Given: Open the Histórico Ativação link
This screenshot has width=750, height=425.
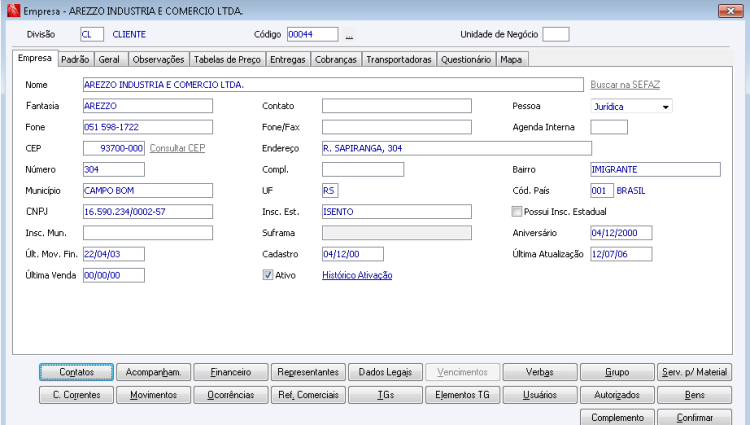Looking at the screenshot, I should (357, 275).
